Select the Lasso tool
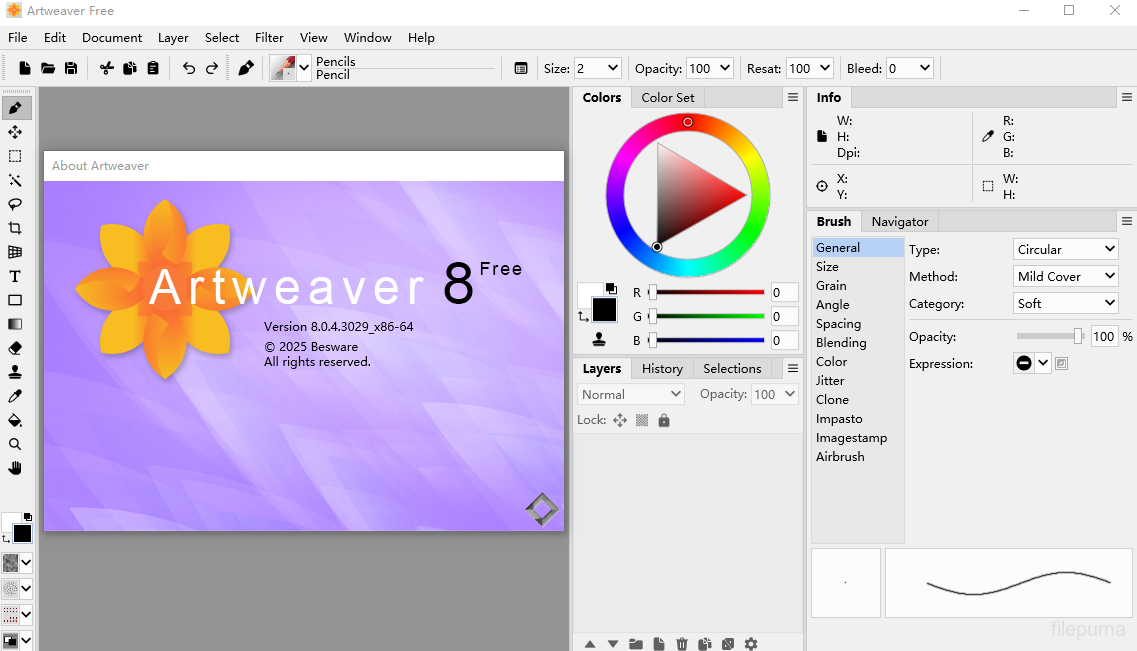The height and width of the screenshot is (651, 1137). 15,204
